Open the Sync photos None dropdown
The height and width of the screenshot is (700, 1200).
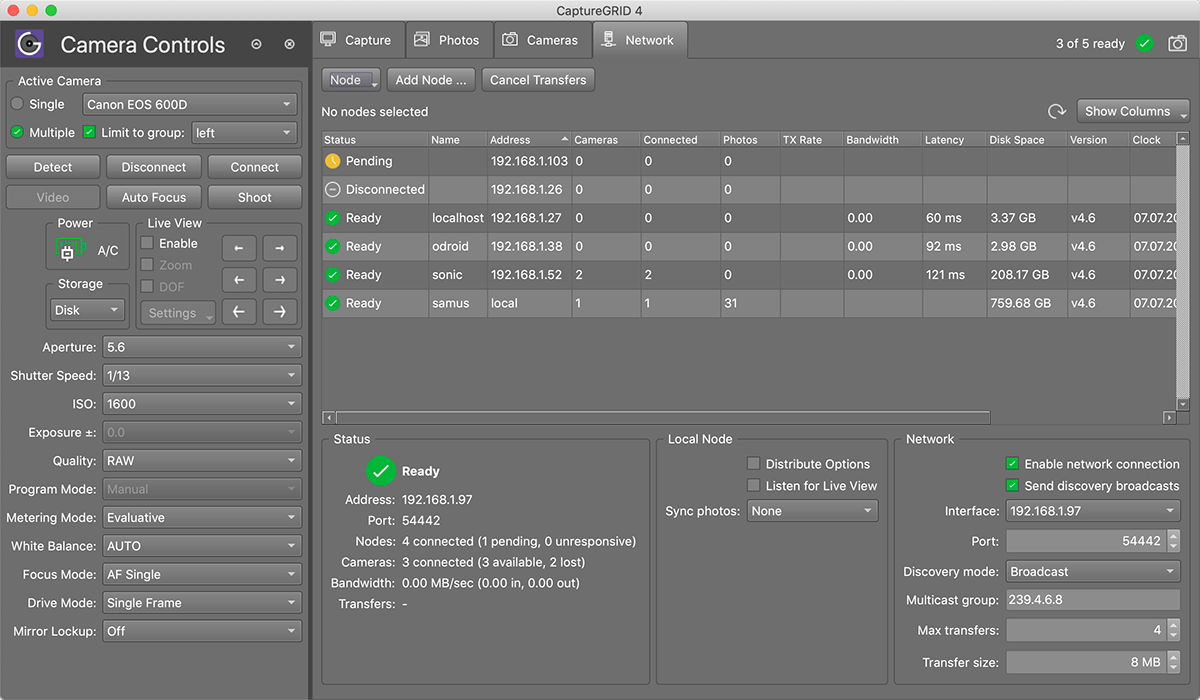tap(812, 511)
